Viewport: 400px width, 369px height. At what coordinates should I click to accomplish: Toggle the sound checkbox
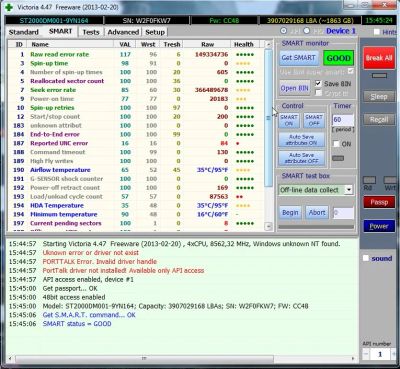[366, 258]
